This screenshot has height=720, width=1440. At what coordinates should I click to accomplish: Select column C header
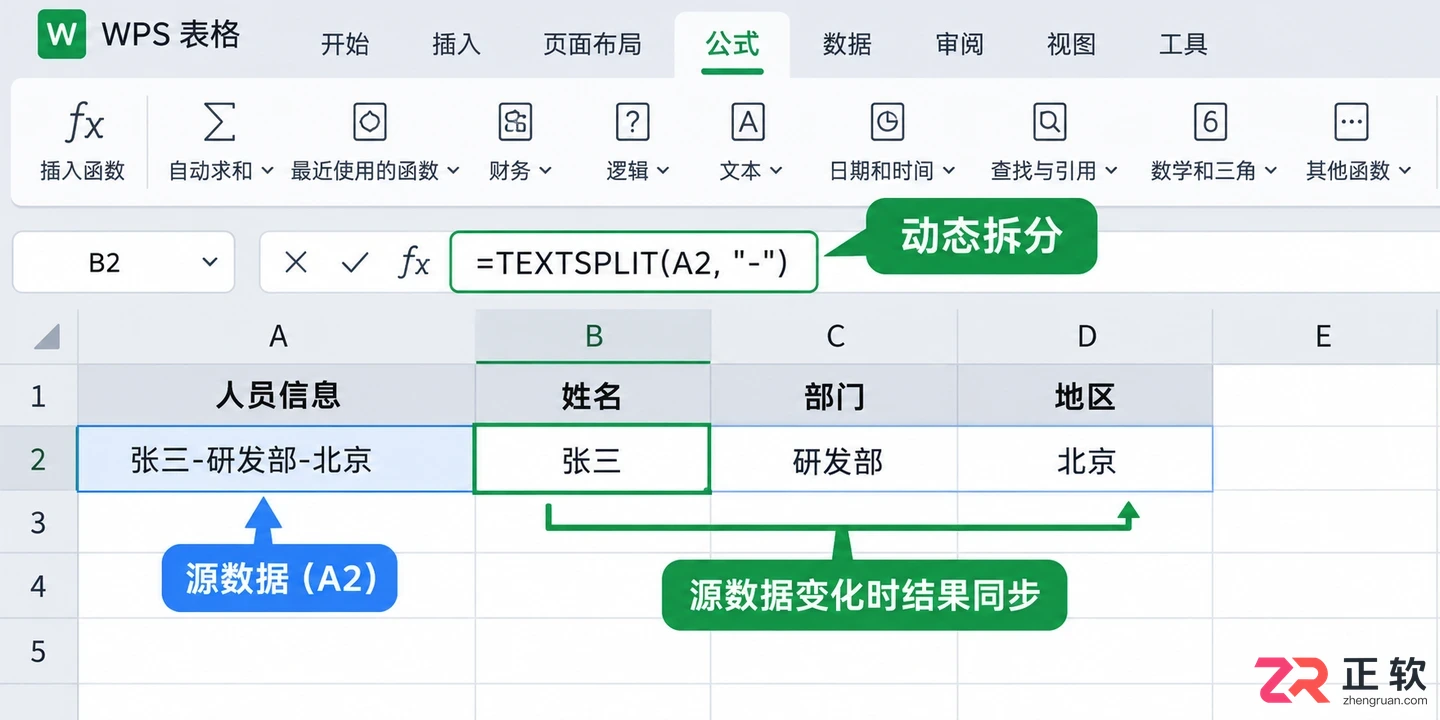pyautogui.click(x=835, y=337)
